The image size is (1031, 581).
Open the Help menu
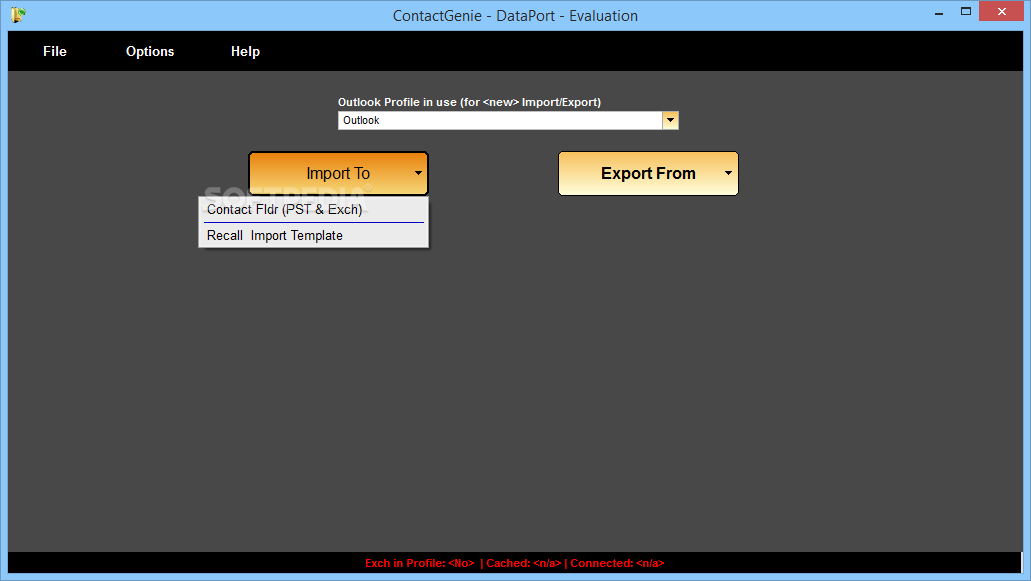pos(245,51)
